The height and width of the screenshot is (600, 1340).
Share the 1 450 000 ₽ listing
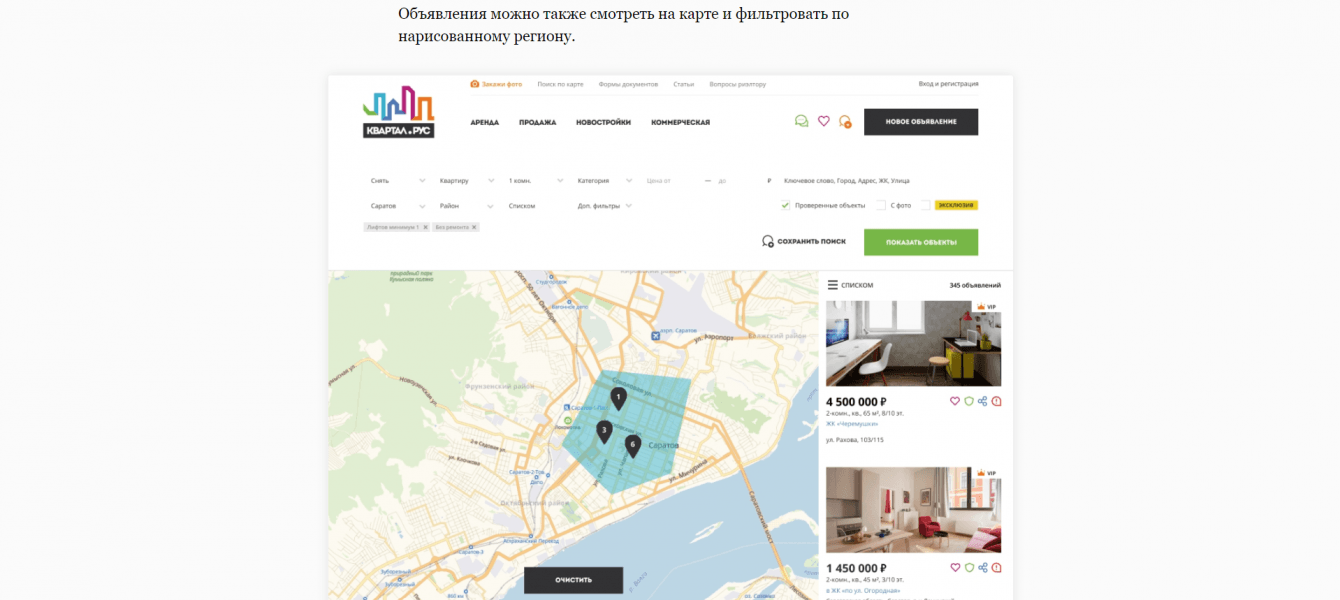coord(983,568)
